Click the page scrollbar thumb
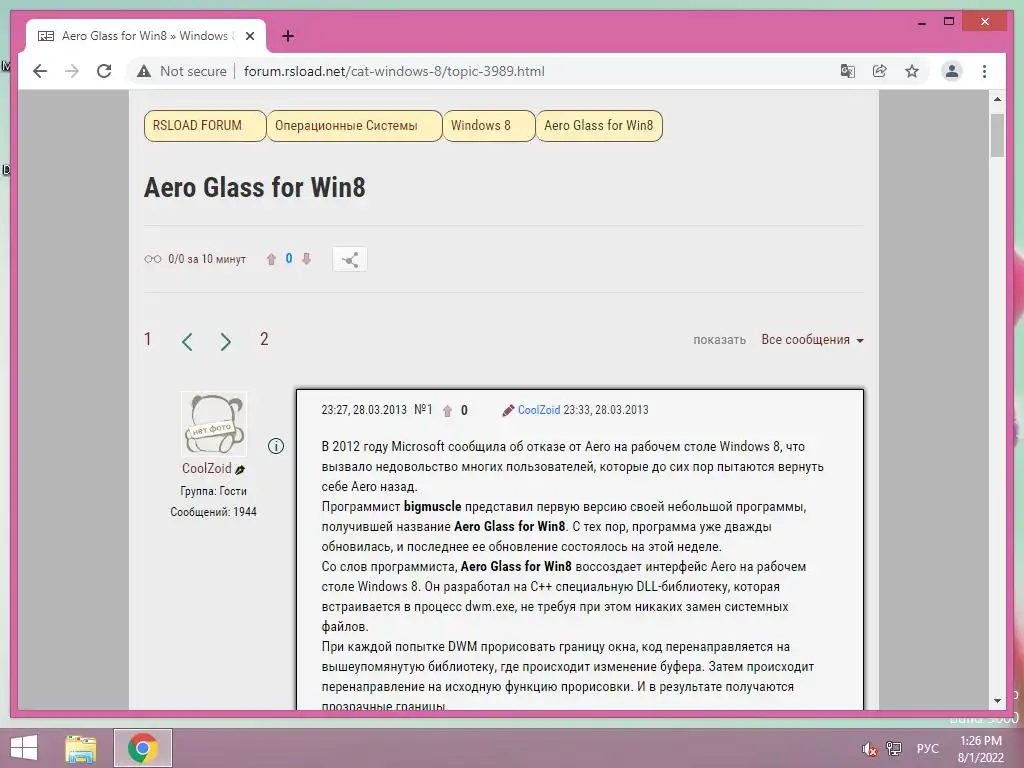Image resolution: width=1024 pixels, height=768 pixels. pos(997,135)
